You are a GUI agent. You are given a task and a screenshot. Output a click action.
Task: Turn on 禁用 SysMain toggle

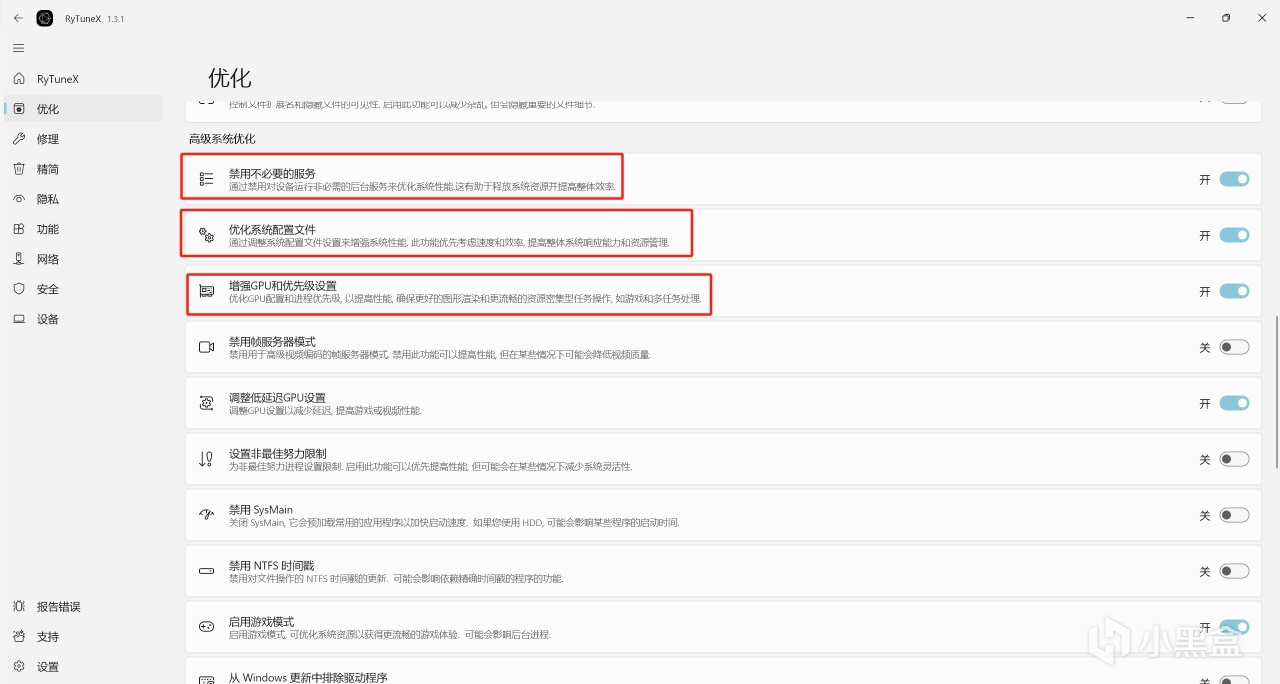[x=1234, y=515]
